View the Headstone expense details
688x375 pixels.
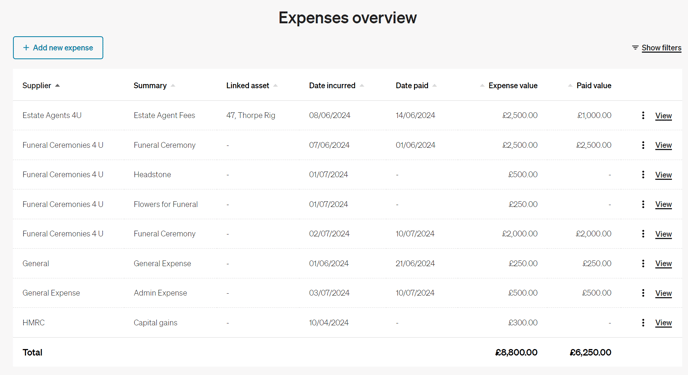pyautogui.click(x=663, y=175)
